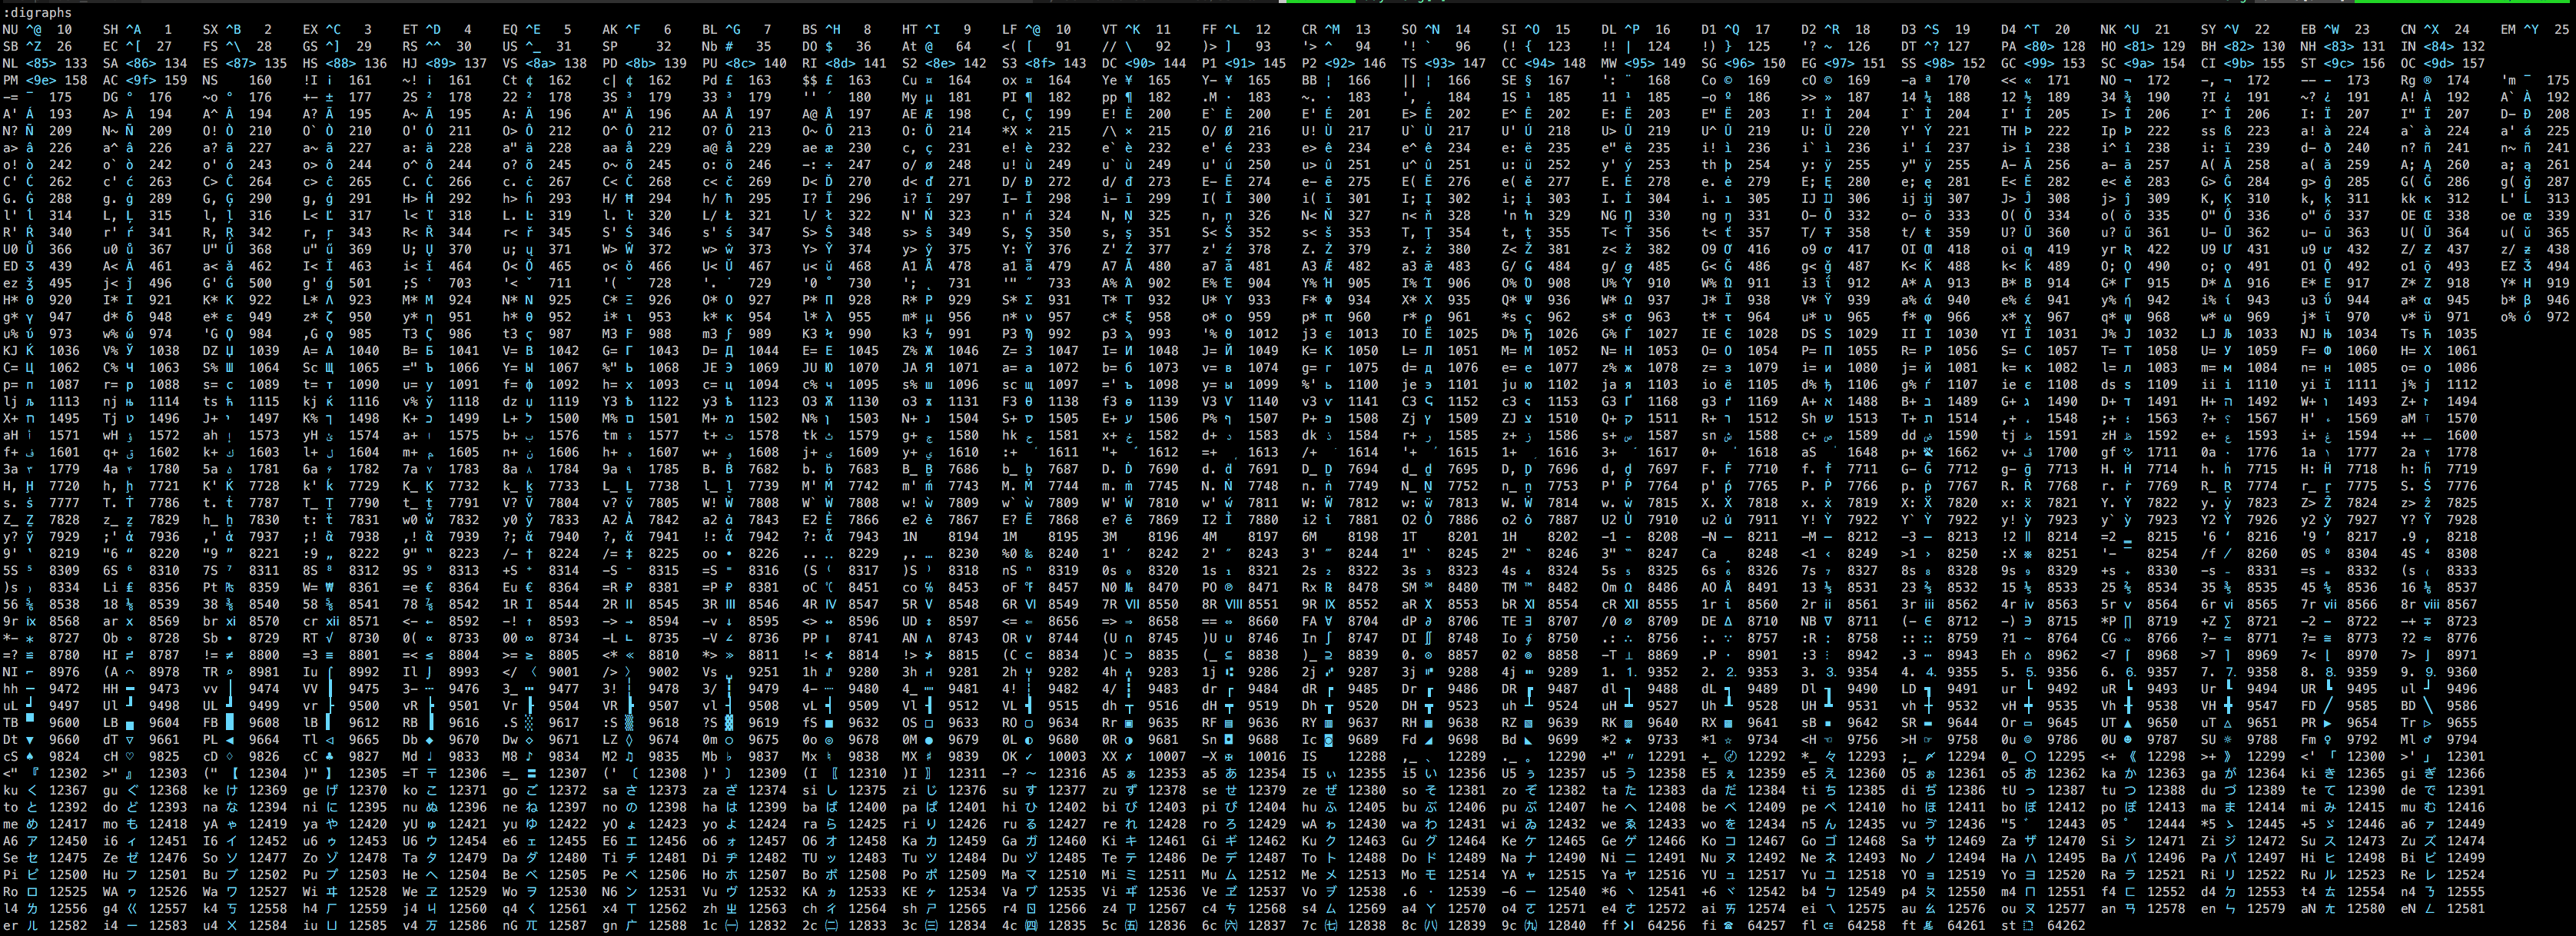Click the :digraphs command text

38,12
